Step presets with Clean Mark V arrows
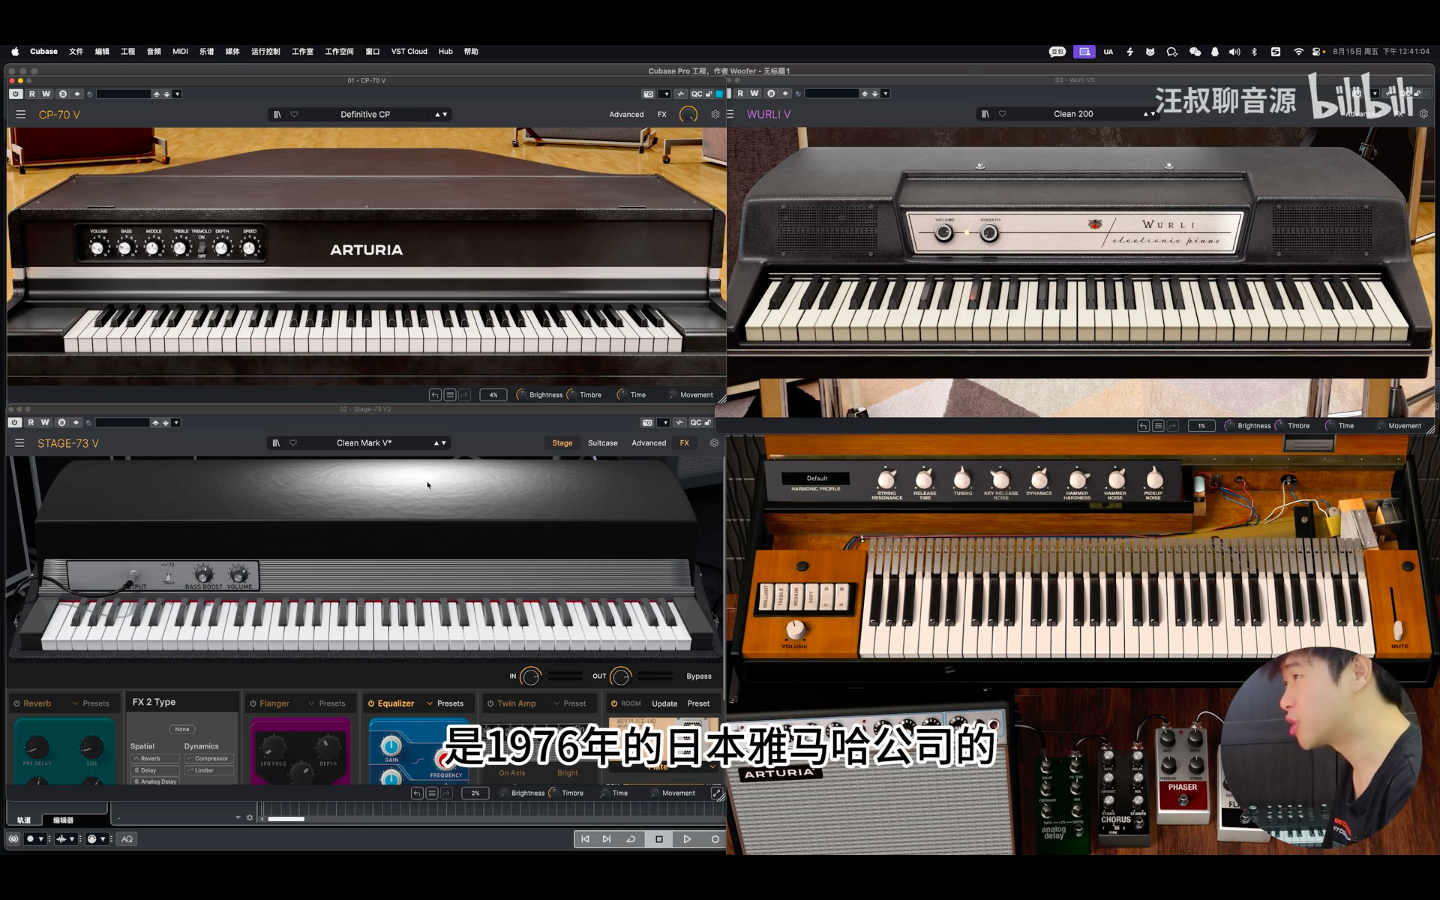This screenshot has height=900, width=1440. point(440,443)
